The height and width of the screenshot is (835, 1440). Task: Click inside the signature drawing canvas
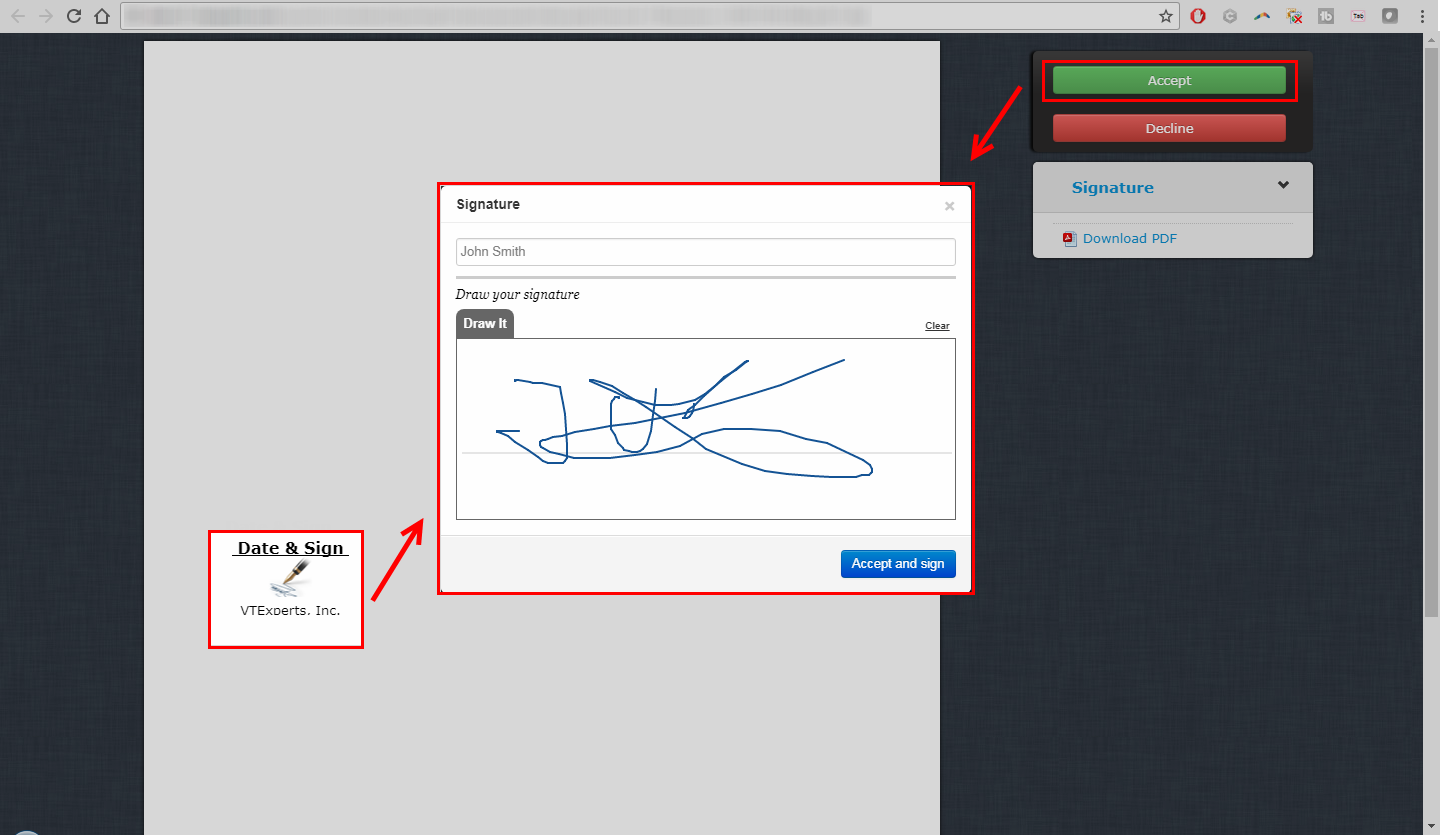706,429
